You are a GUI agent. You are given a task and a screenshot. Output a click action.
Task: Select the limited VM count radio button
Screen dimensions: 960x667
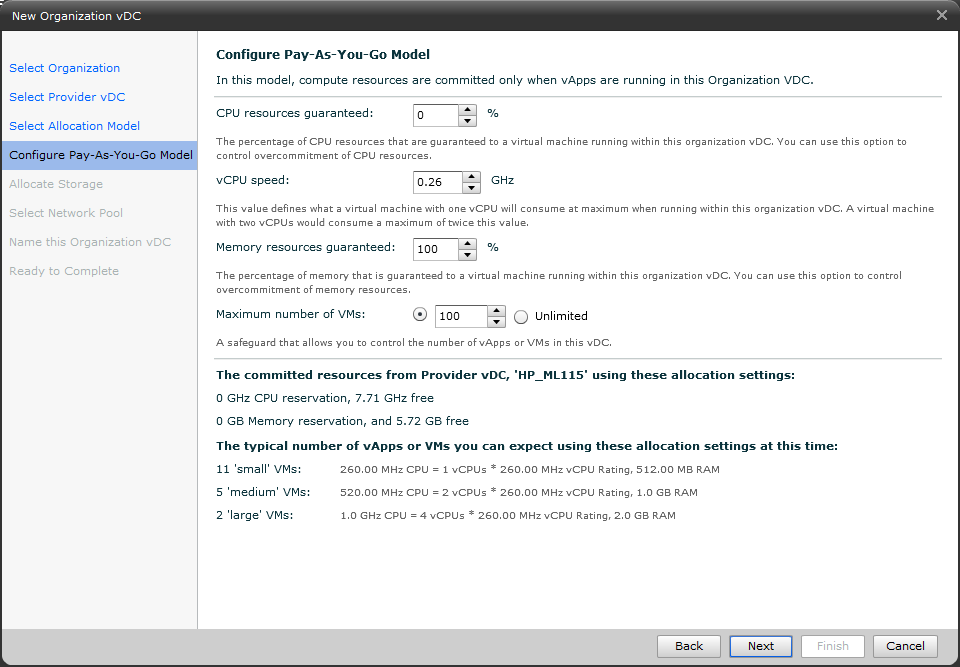(x=420, y=315)
